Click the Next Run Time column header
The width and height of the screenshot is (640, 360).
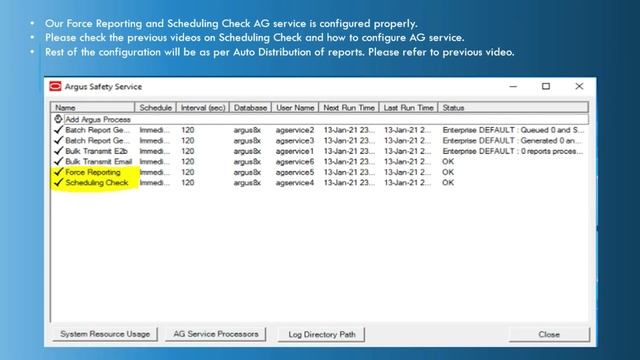pyautogui.click(x=349, y=108)
